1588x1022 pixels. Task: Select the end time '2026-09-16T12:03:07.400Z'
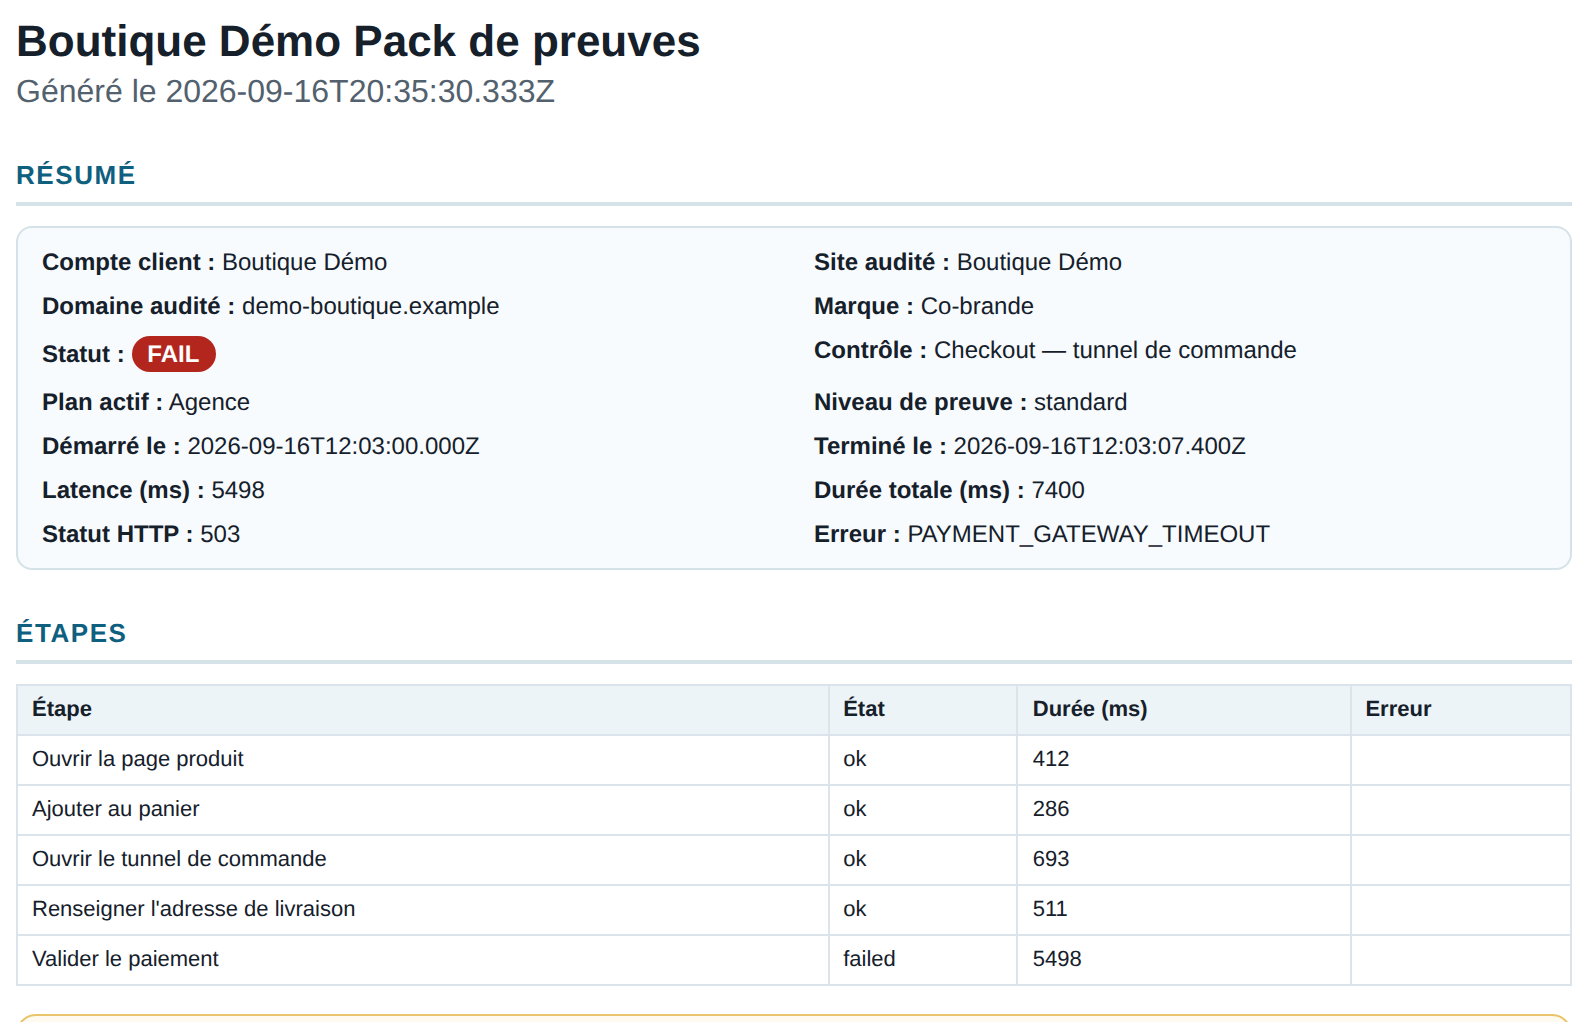pos(1099,446)
